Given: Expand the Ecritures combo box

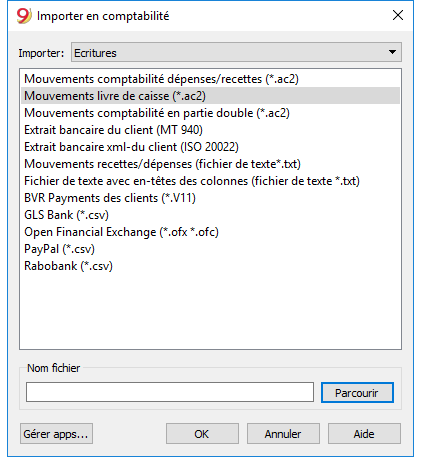Looking at the screenshot, I should (236, 52).
